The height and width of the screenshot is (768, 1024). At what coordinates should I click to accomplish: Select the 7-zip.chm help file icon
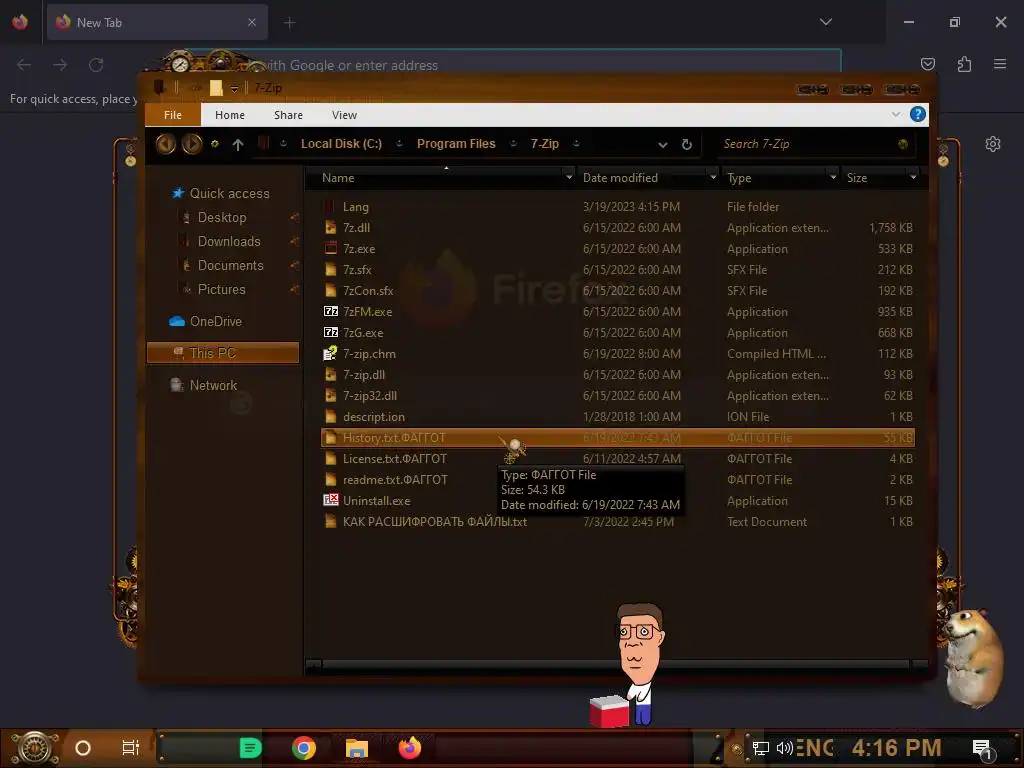click(x=331, y=354)
